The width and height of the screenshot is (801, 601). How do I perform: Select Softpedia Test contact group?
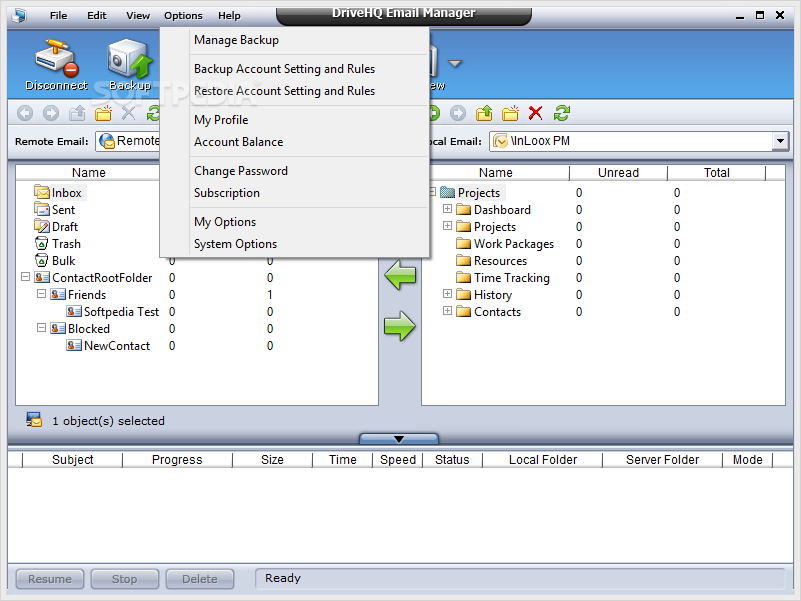pyautogui.click(x=121, y=312)
